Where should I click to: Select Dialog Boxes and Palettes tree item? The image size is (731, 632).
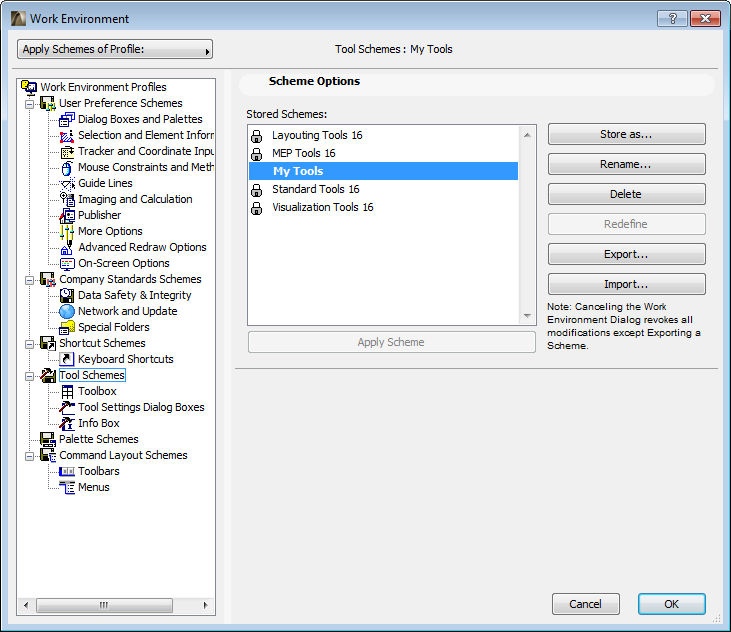tap(140, 119)
